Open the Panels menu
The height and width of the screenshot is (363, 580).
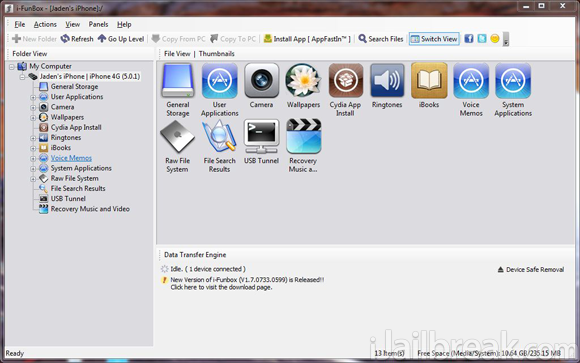pyautogui.click(x=98, y=24)
